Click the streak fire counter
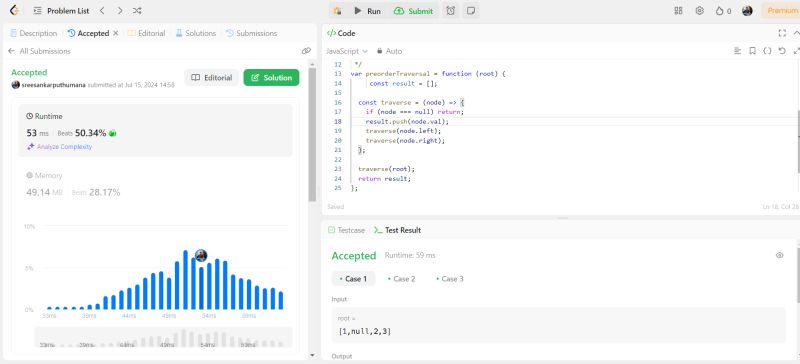Image resolution: width=800 pixels, height=364 pixels. [x=723, y=11]
